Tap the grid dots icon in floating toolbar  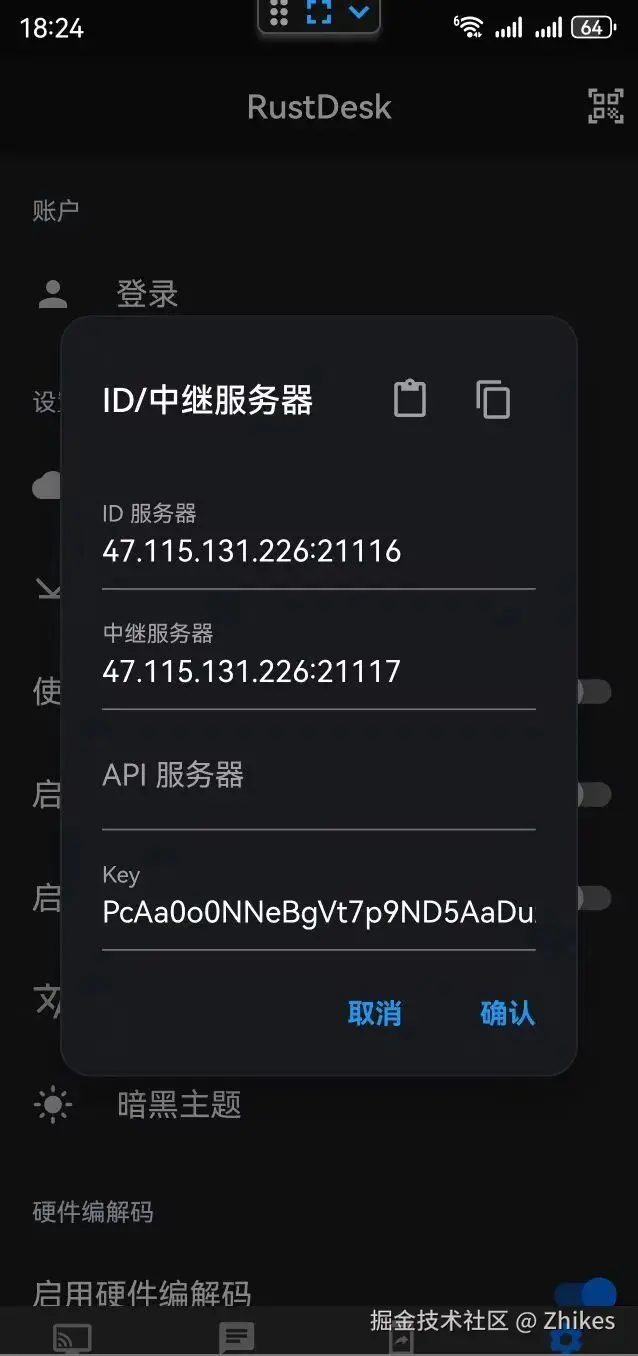[279, 12]
